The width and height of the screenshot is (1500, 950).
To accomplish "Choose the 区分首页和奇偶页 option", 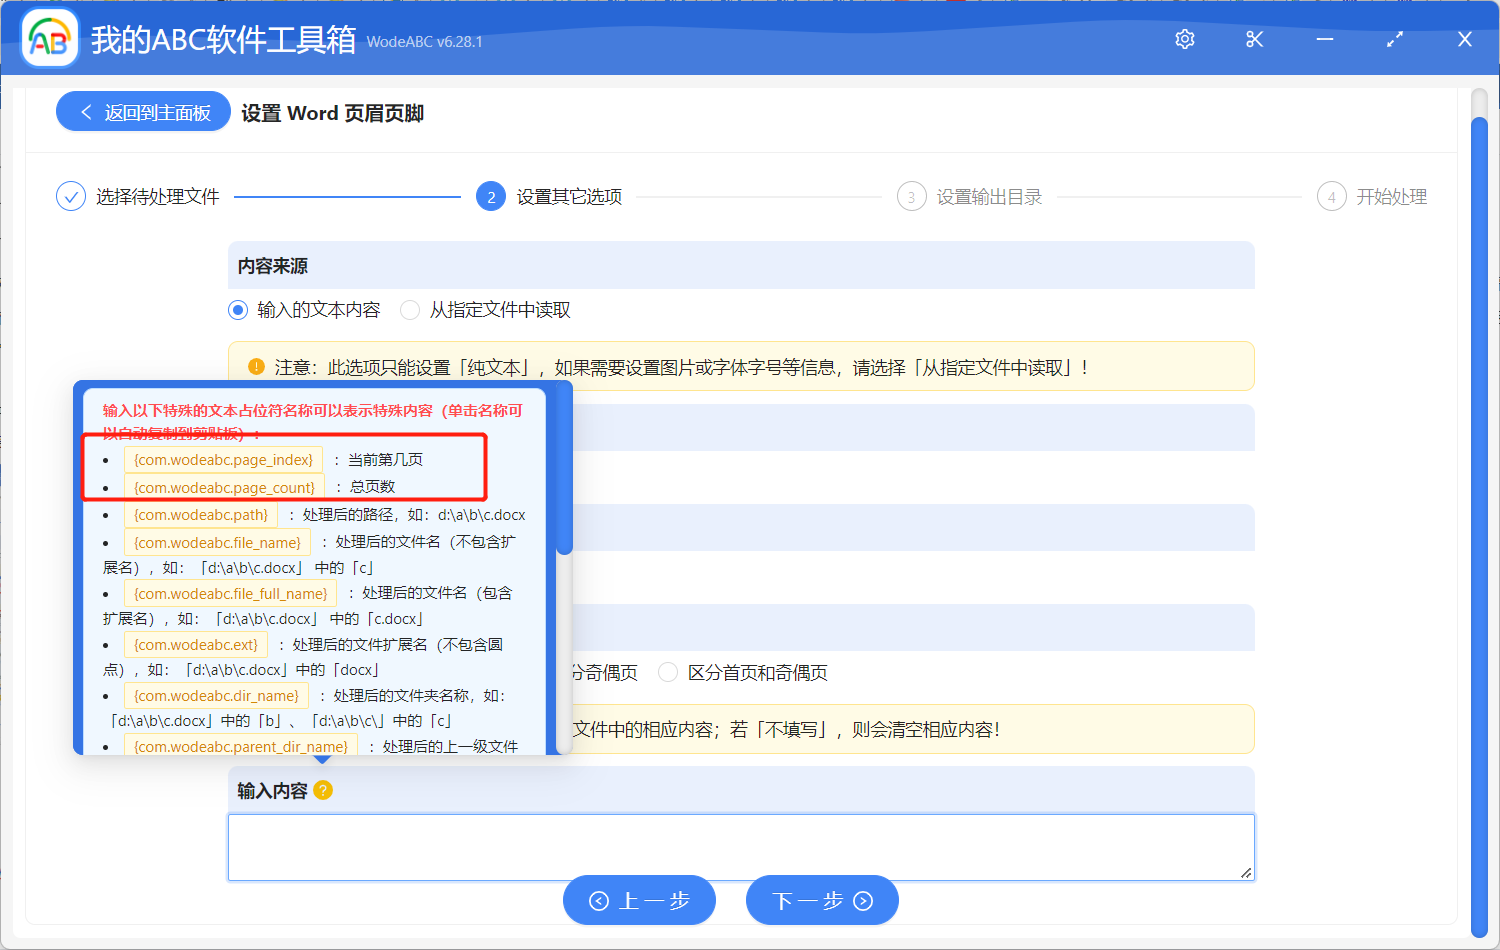I will (667, 672).
